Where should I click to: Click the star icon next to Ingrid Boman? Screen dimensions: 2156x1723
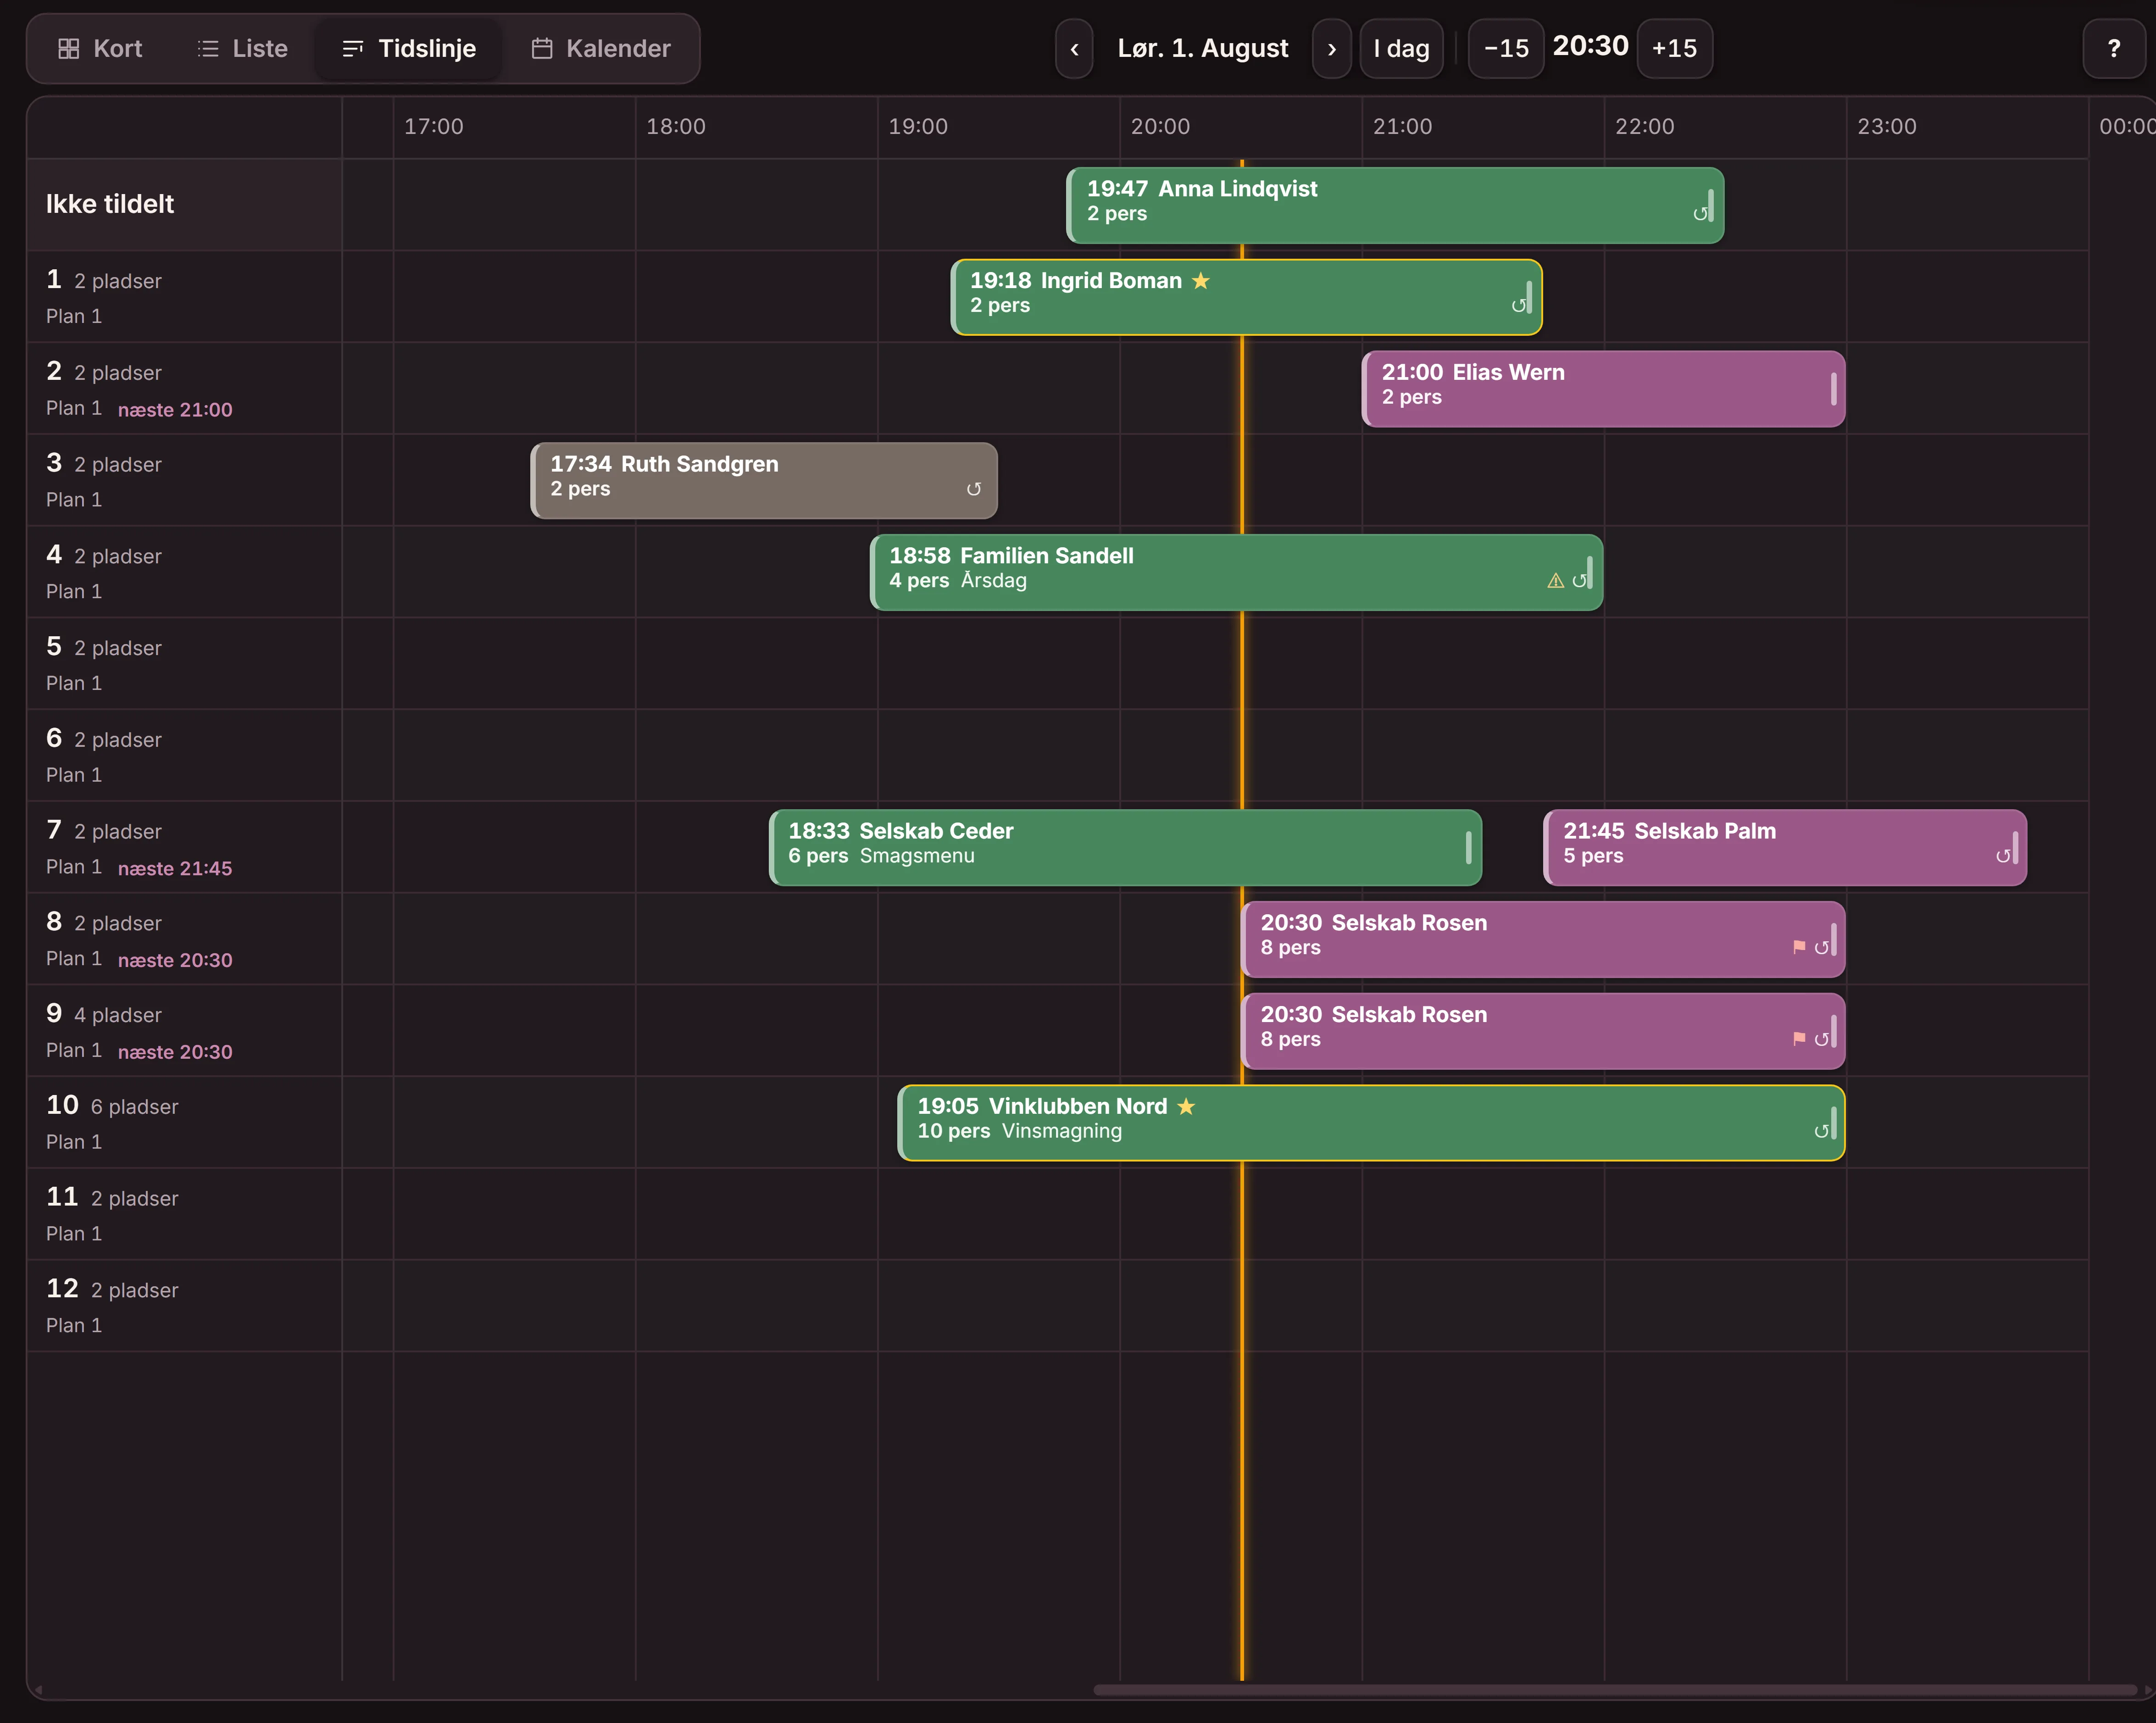point(1201,281)
